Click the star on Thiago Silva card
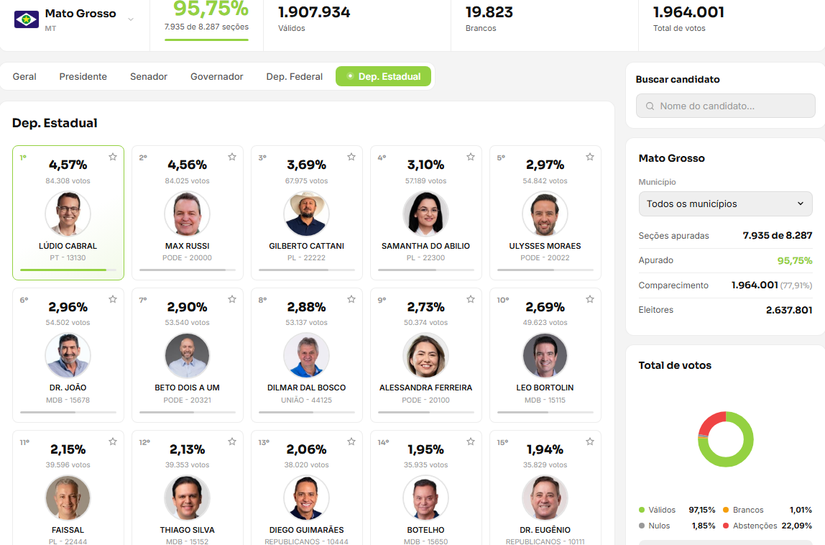 [x=232, y=442]
